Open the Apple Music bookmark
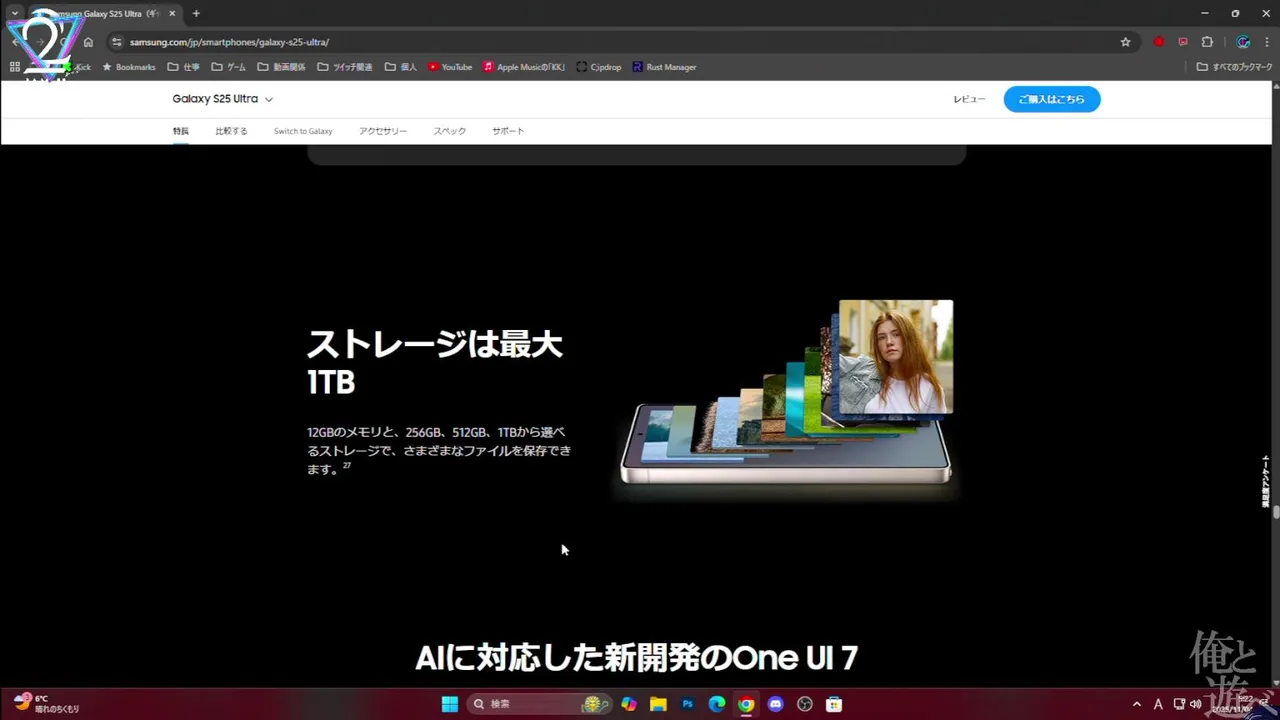 524,67
